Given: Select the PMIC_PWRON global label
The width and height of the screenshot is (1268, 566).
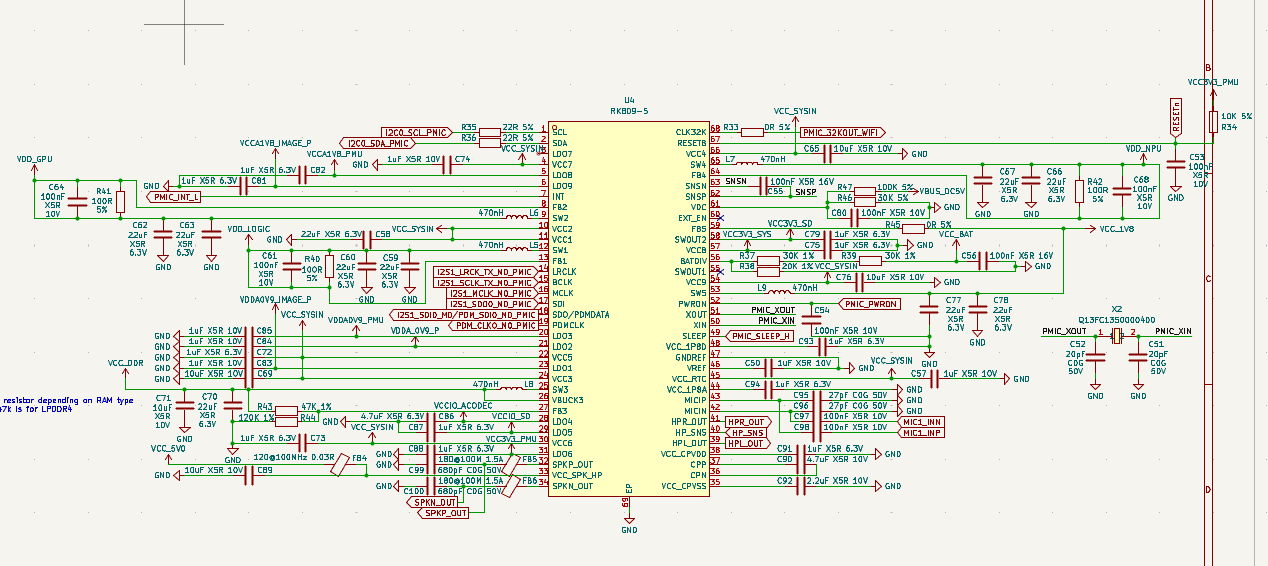Looking at the screenshot, I should pos(869,303).
